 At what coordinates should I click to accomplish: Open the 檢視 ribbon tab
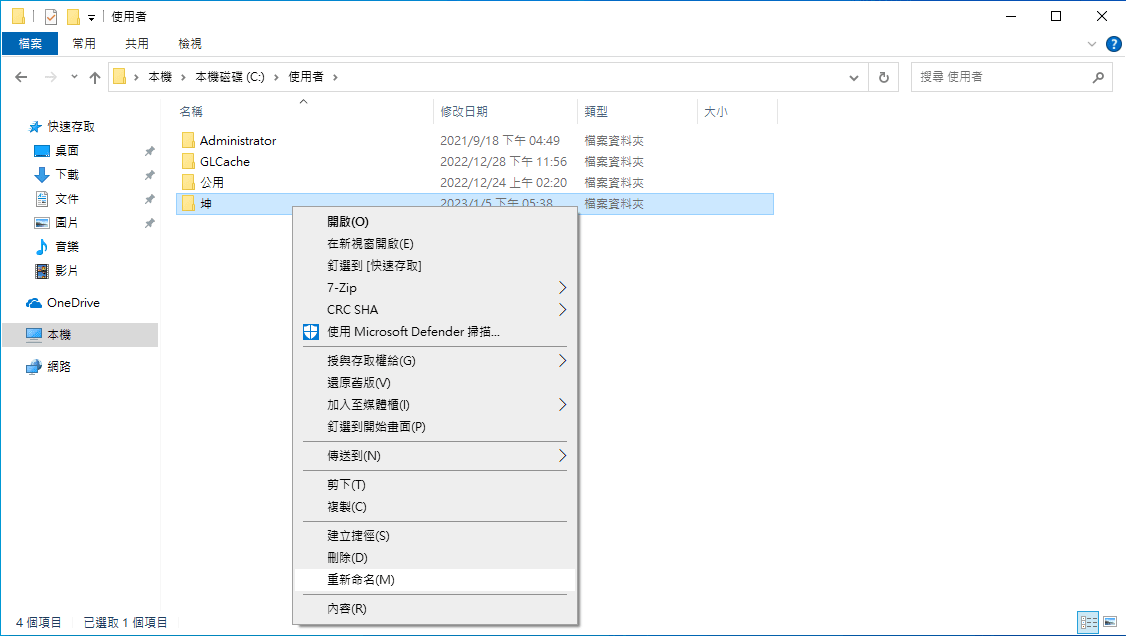(x=190, y=43)
